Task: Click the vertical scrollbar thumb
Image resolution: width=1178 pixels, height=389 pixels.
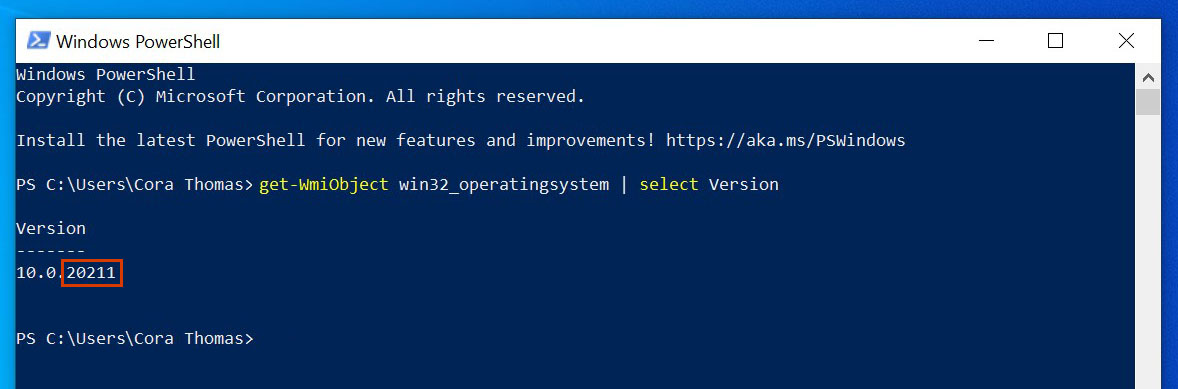Action: [x=1147, y=102]
